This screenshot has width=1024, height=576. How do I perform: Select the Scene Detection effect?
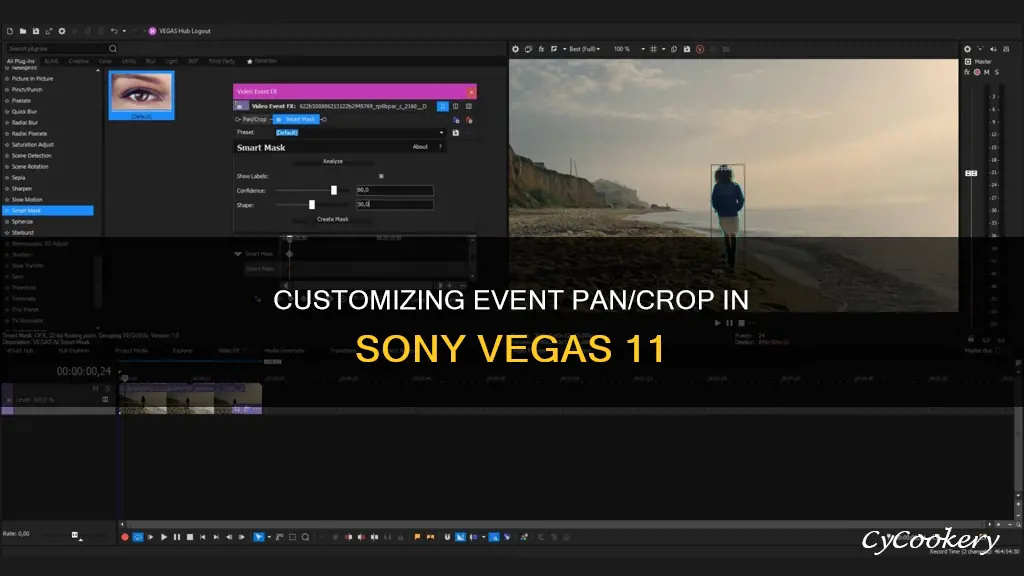click(x=31, y=155)
